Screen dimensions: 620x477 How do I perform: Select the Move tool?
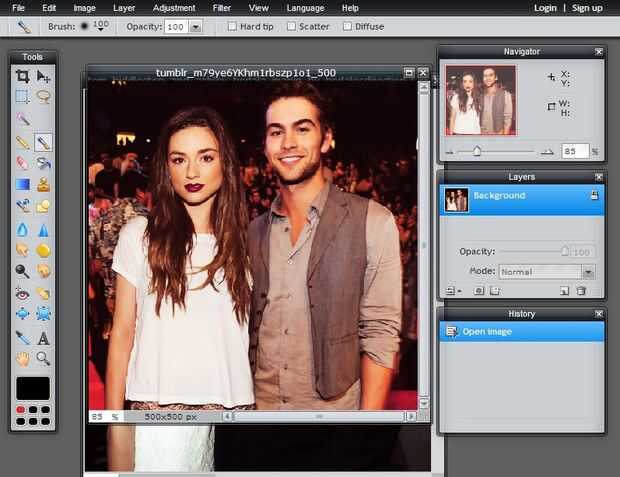point(43,76)
